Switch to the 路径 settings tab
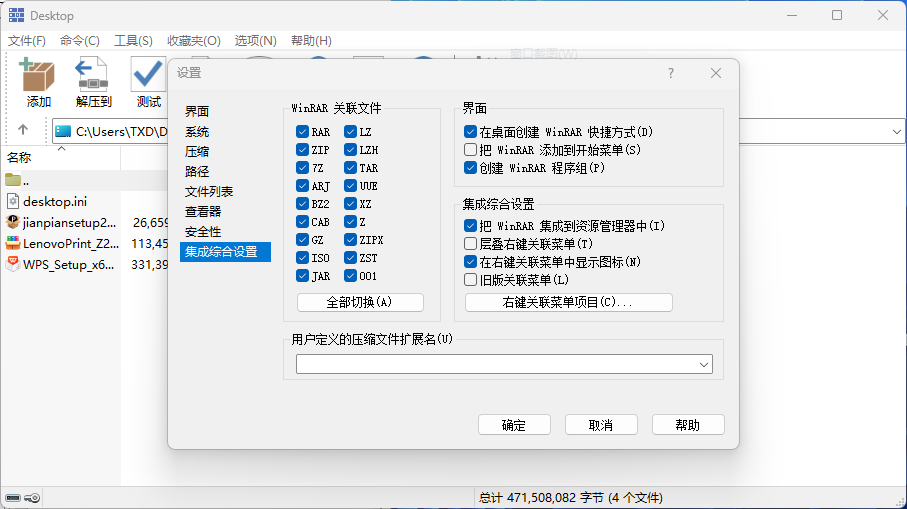This screenshot has width=907, height=509. [197, 171]
